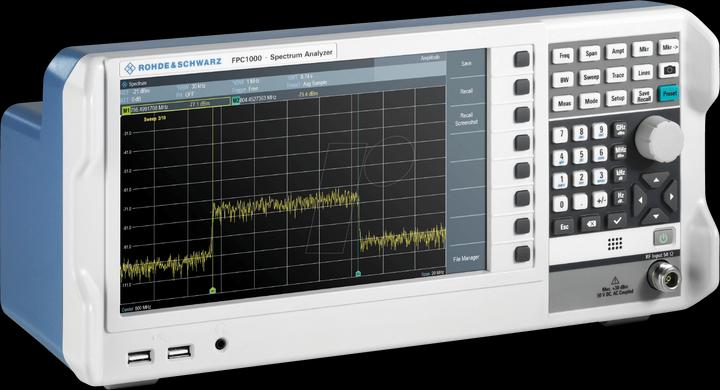Tap numeric key 9

point(601,131)
